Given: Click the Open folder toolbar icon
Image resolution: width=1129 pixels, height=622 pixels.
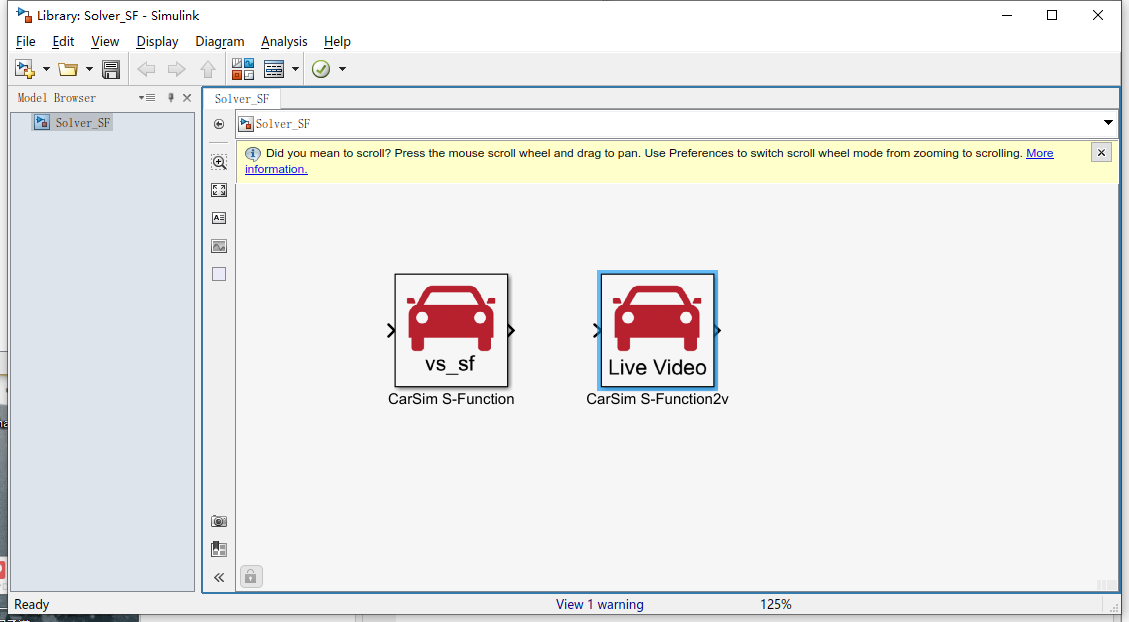Looking at the screenshot, I should [68, 69].
